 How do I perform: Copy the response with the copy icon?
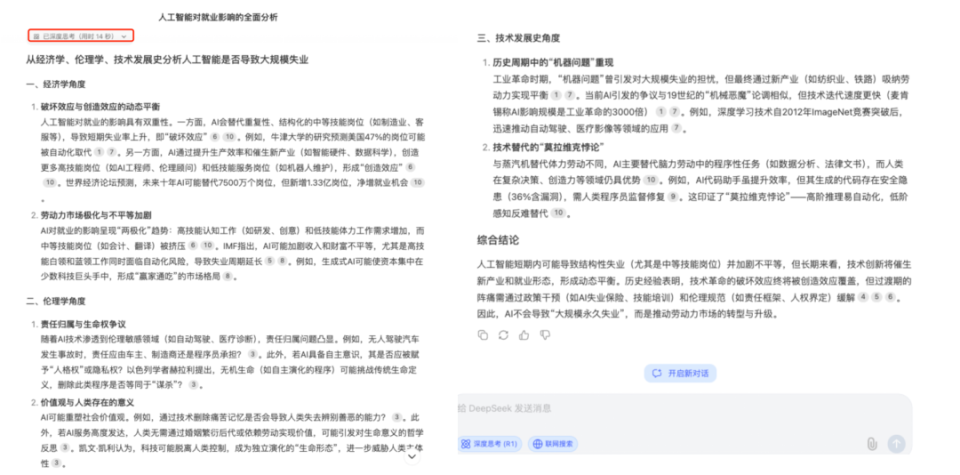tap(482, 335)
